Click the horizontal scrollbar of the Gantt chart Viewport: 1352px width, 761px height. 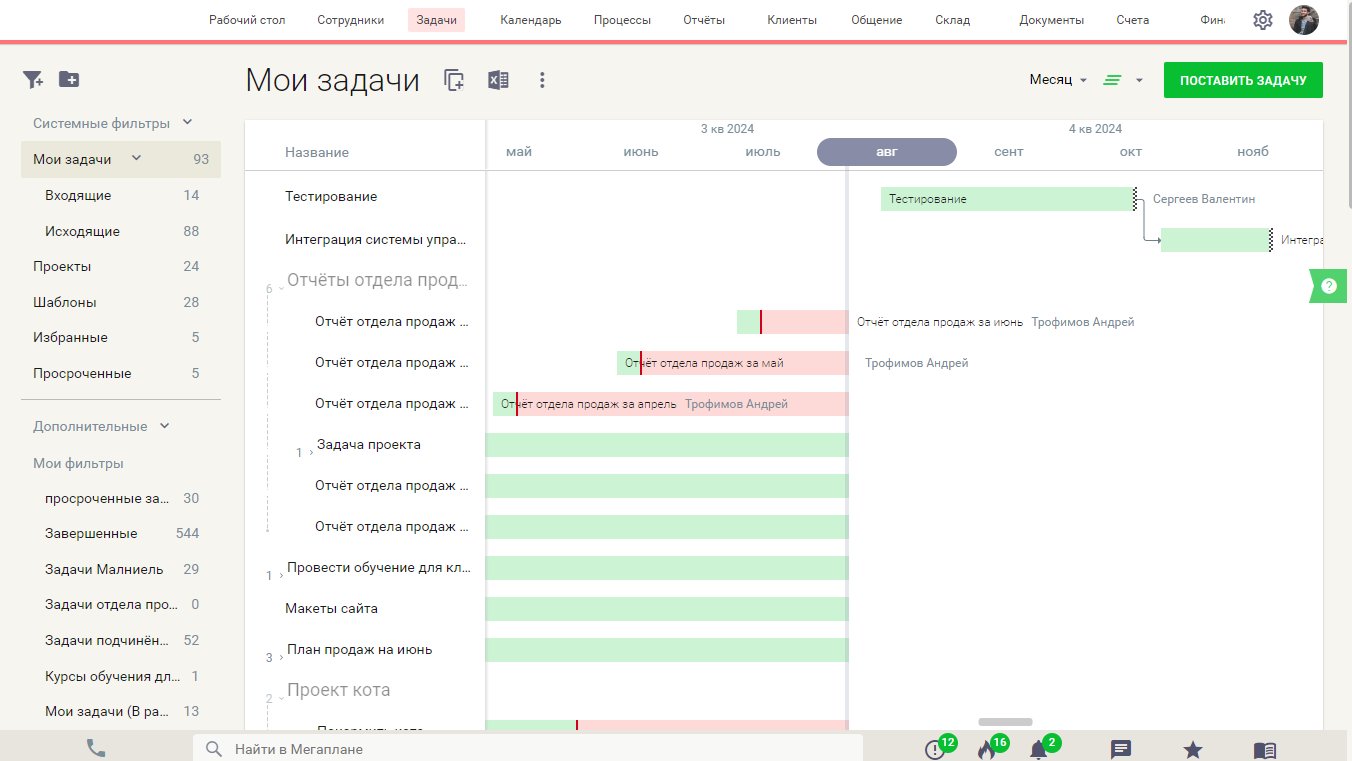click(x=1005, y=722)
